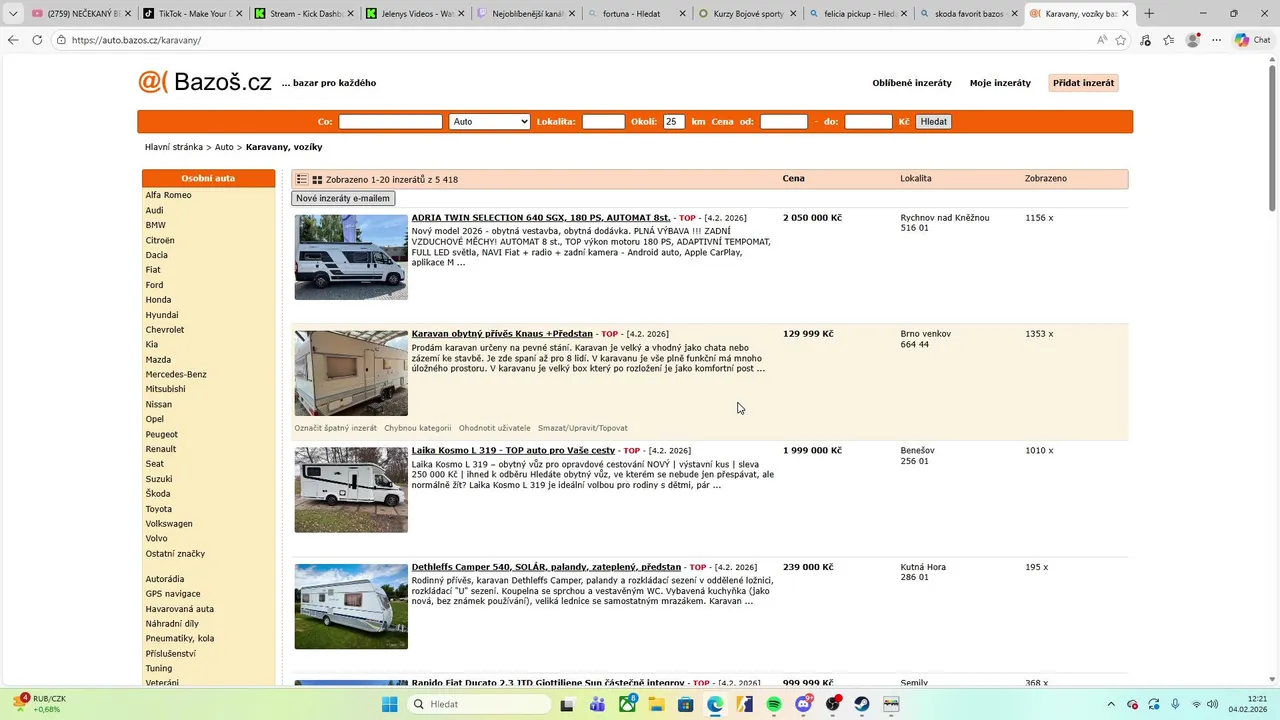Click the Cena do input field

[x=868, y=121]
